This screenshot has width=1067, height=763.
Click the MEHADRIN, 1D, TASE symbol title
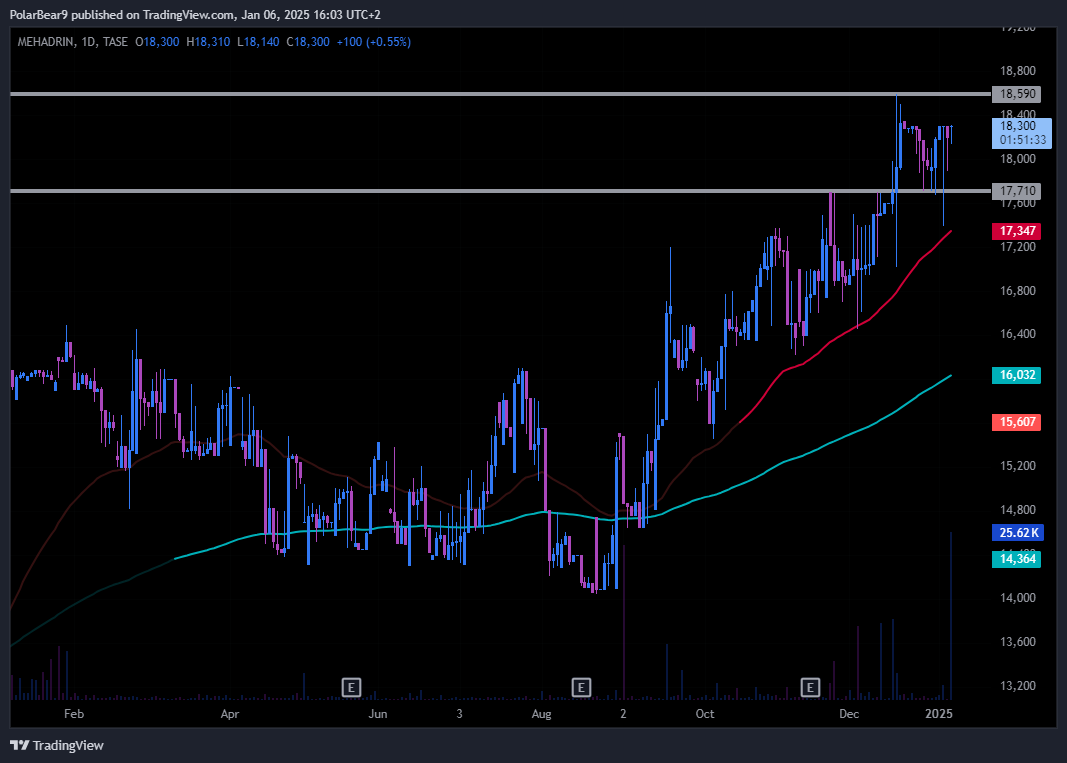click(x=74, y=42)
